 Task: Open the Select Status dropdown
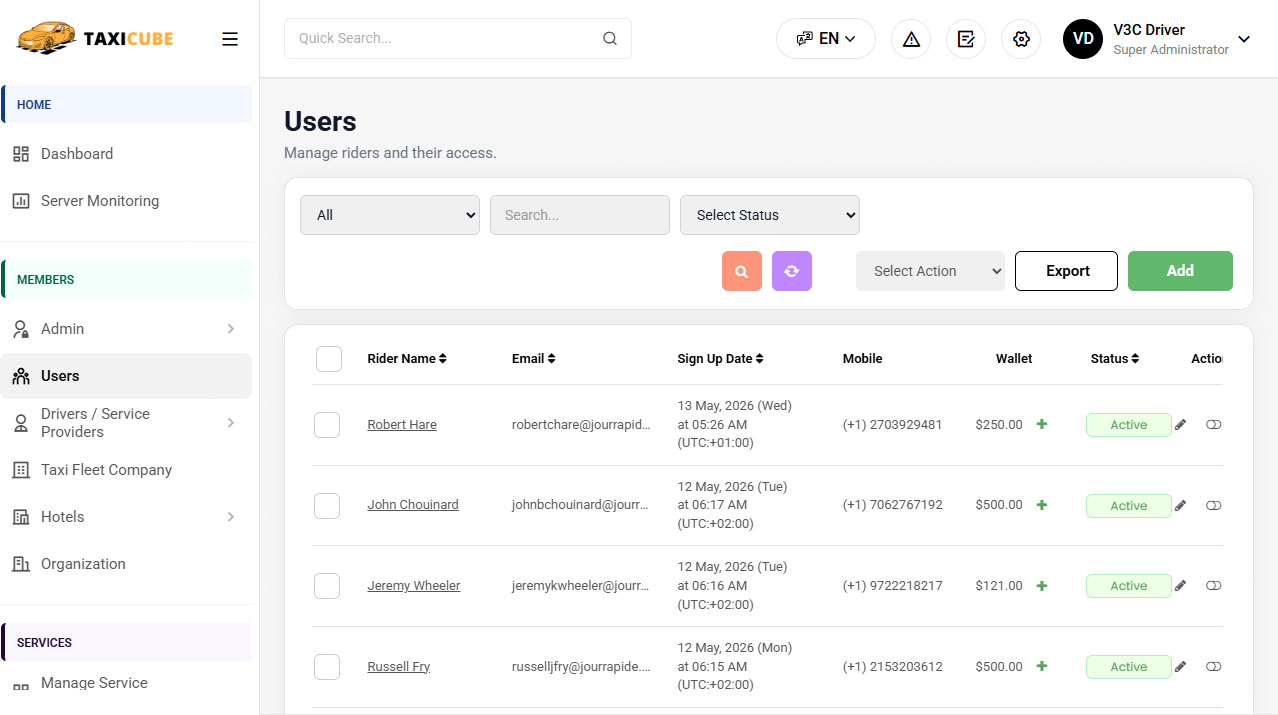click(770, 215)
